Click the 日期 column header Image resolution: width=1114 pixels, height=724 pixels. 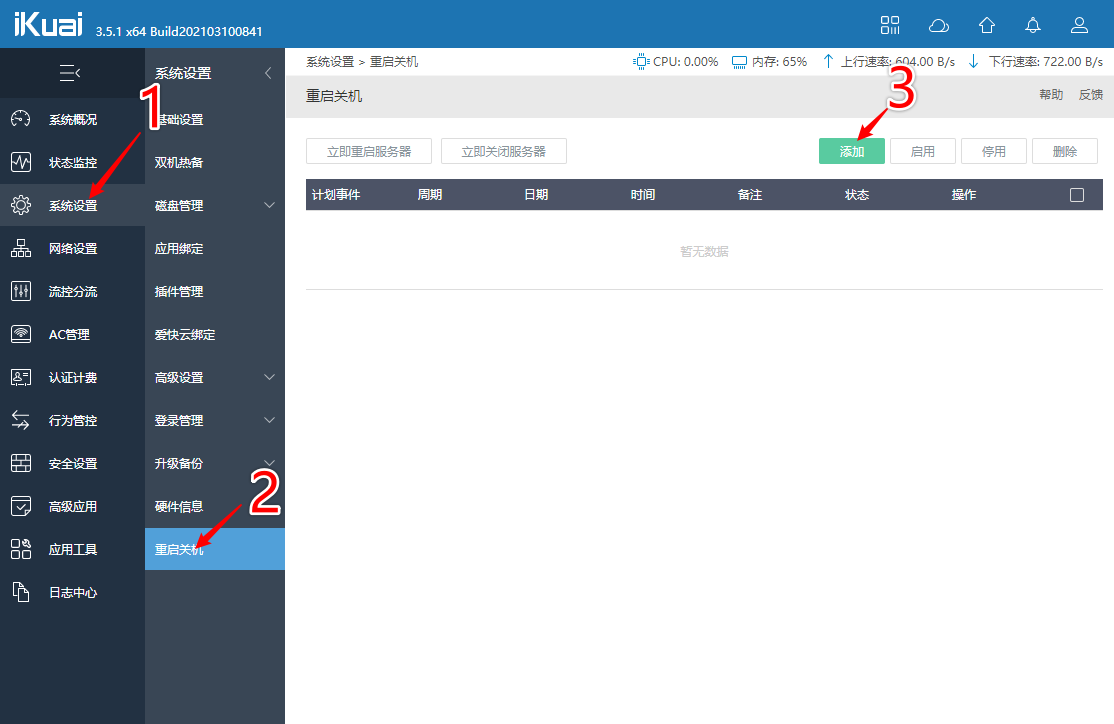[536, 195]
